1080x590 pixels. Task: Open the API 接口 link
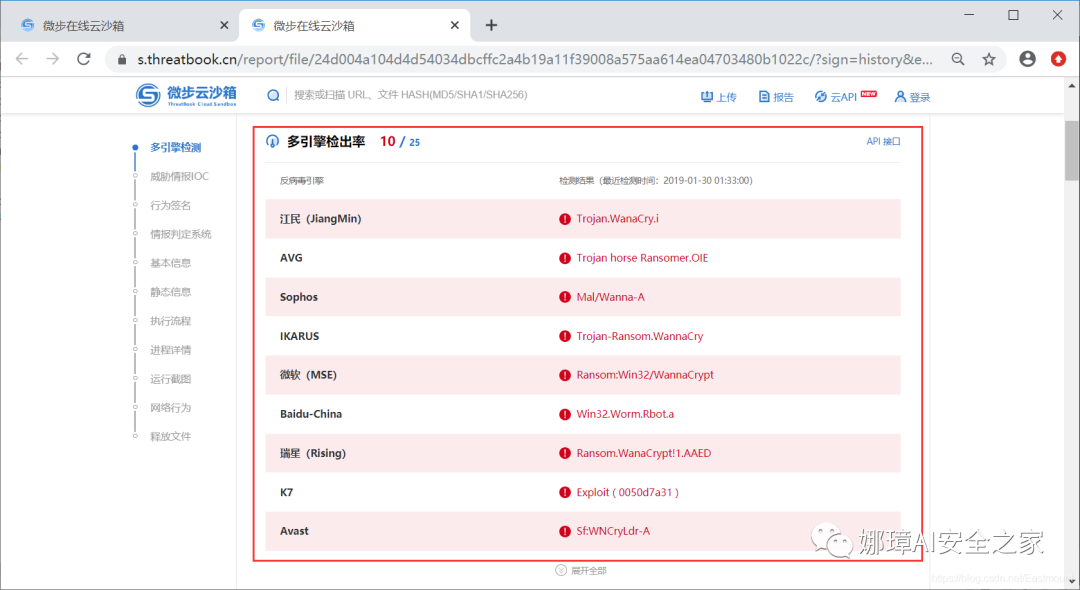click(x=883, y=141)
